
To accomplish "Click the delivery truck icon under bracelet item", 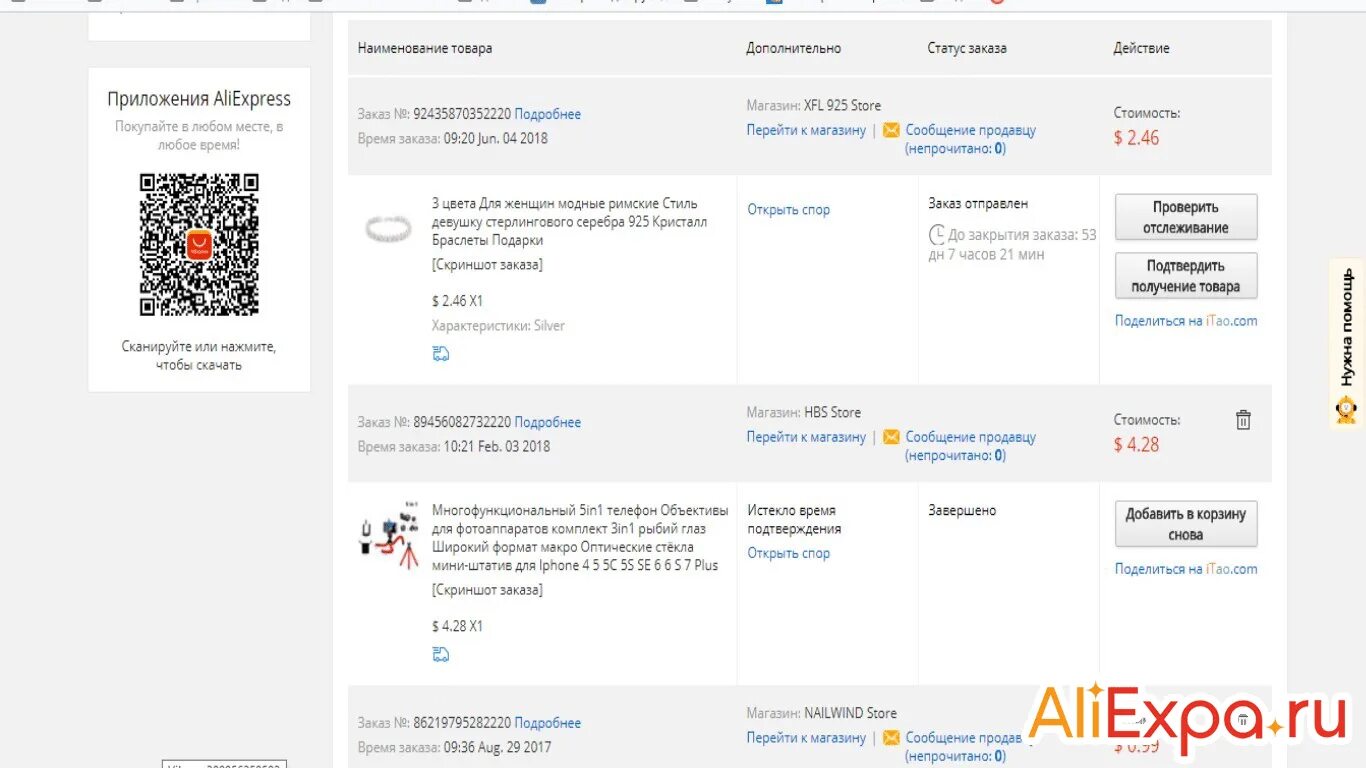I will [x=441, y=354].
